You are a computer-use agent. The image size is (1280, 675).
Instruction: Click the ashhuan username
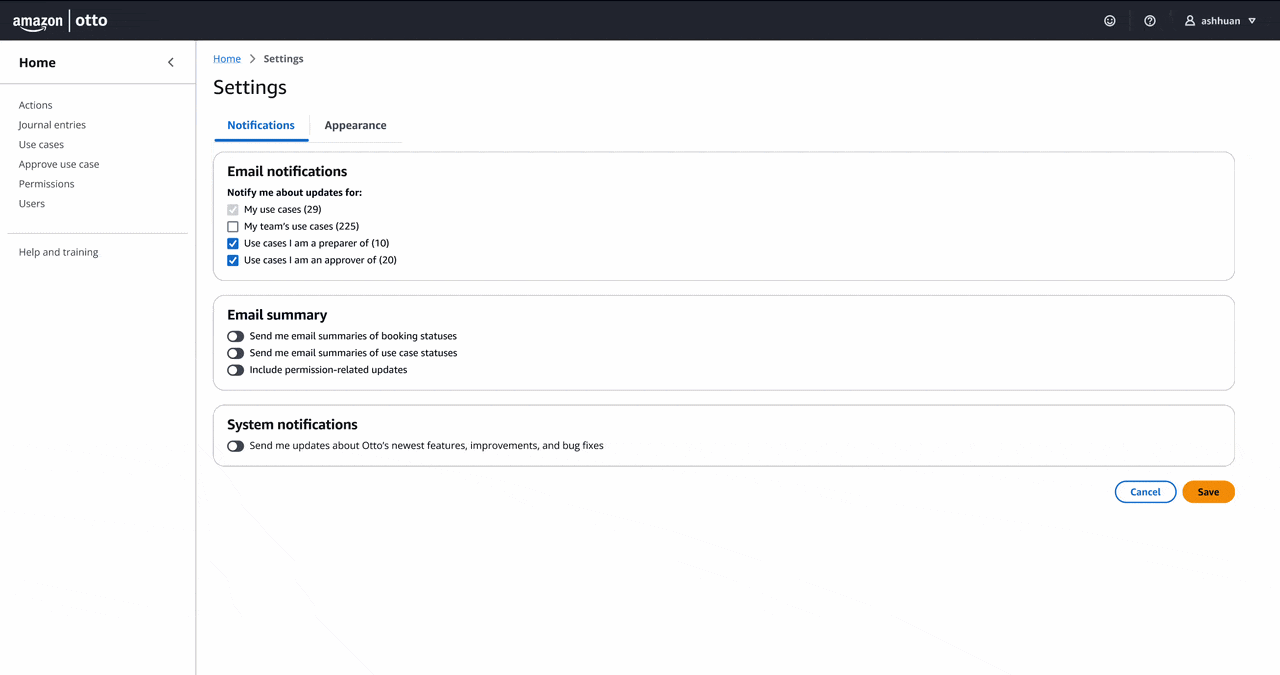click(x=1220, y=21)
